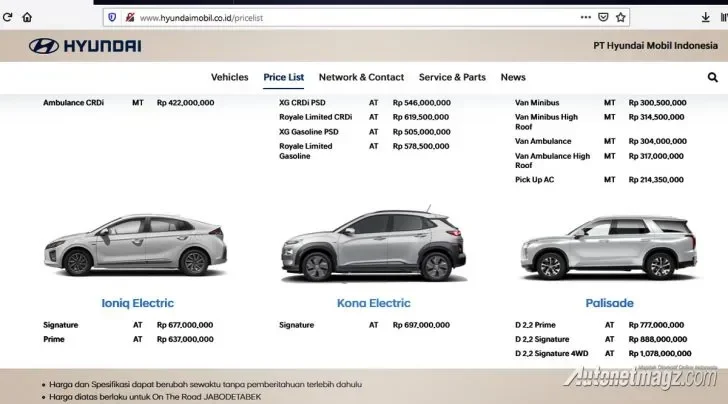Open the Palisade model link
The image size is (728, 404).
click(x=610, y=303)
